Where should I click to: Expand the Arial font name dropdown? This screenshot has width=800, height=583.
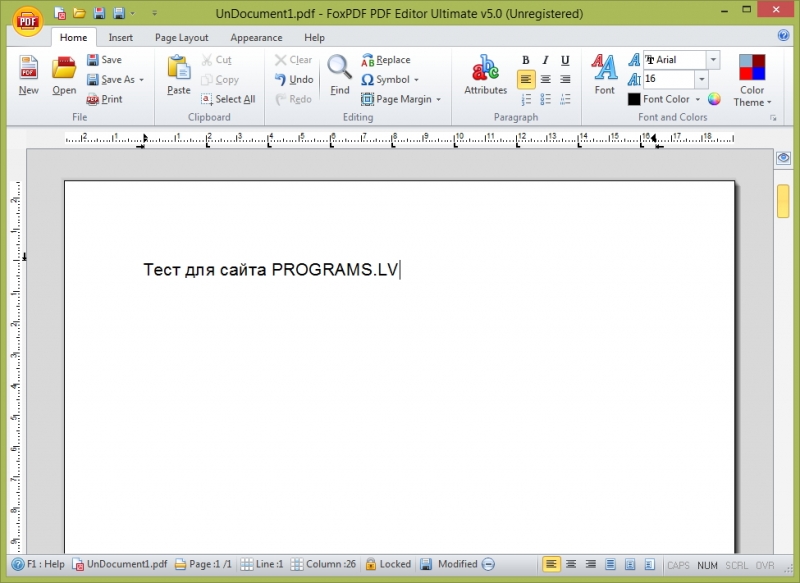[713, 60]
